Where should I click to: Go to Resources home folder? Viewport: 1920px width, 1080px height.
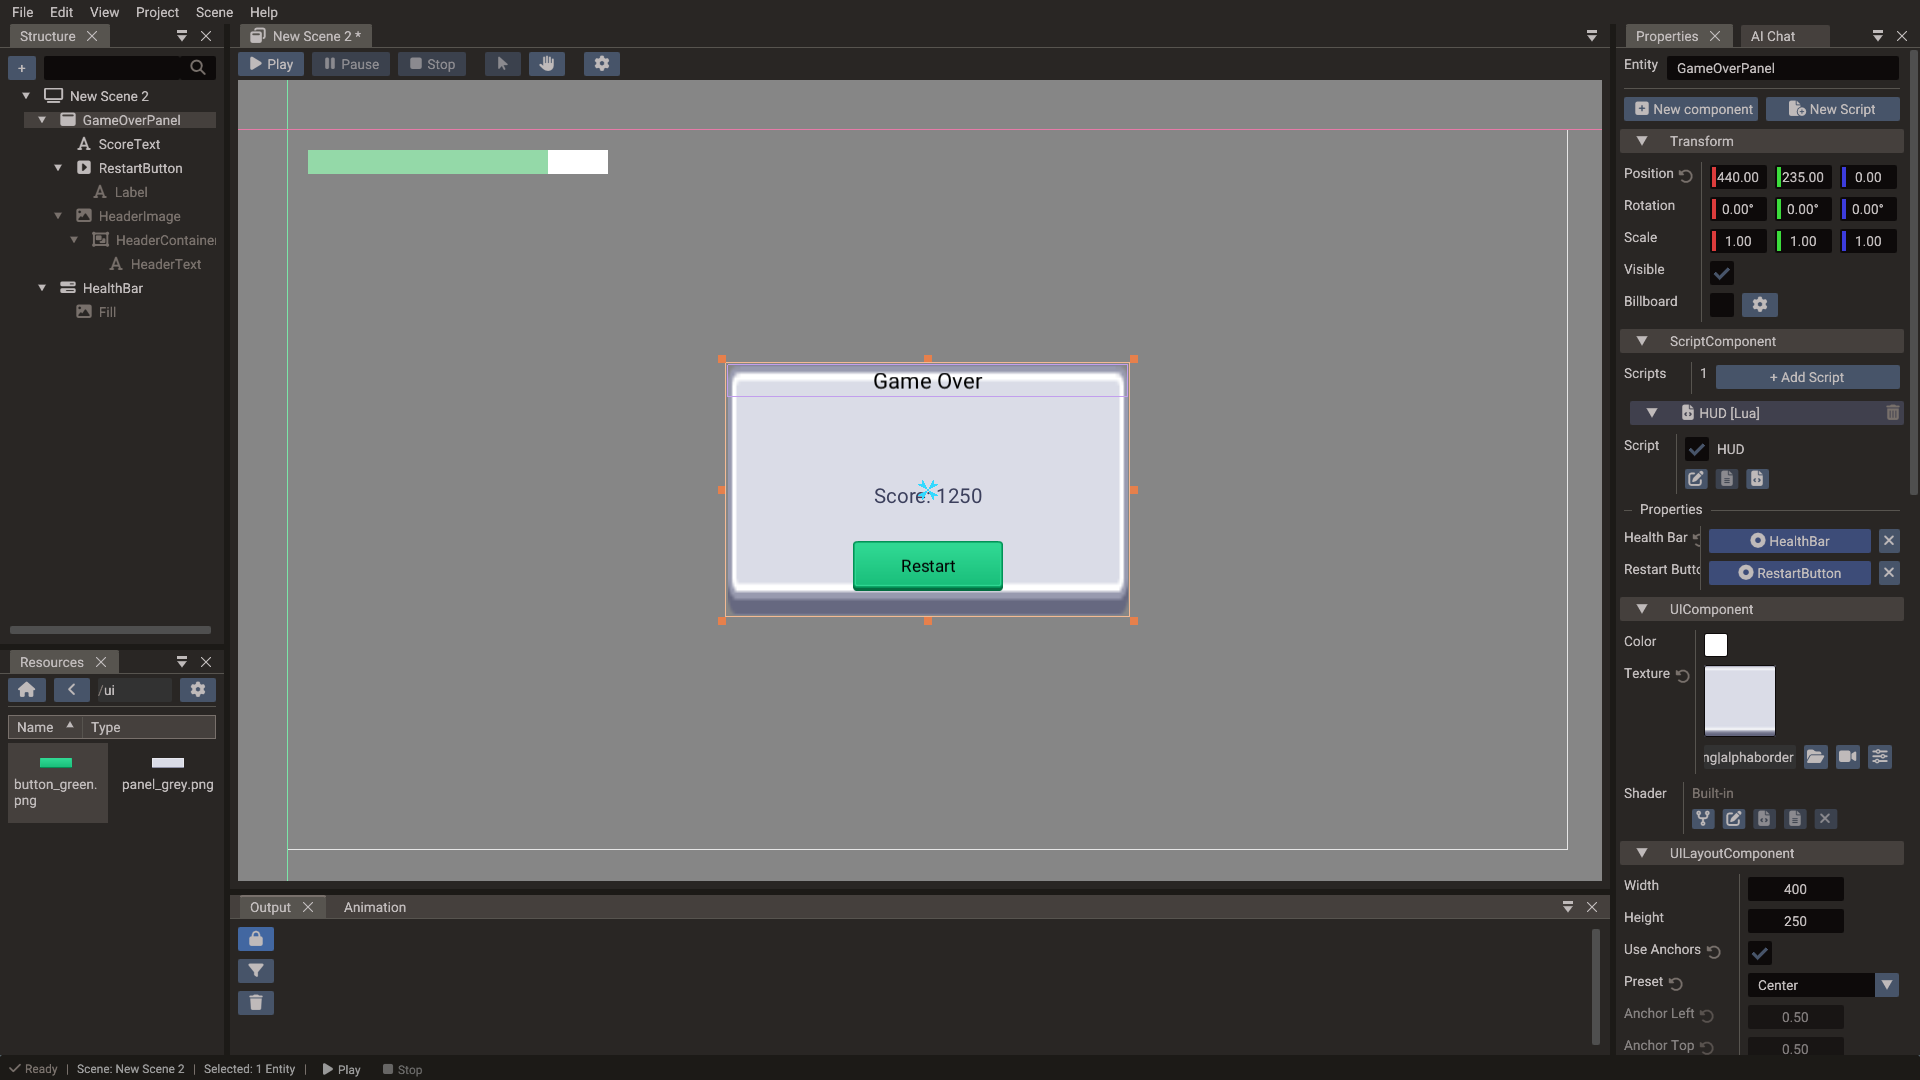point(27,690)
